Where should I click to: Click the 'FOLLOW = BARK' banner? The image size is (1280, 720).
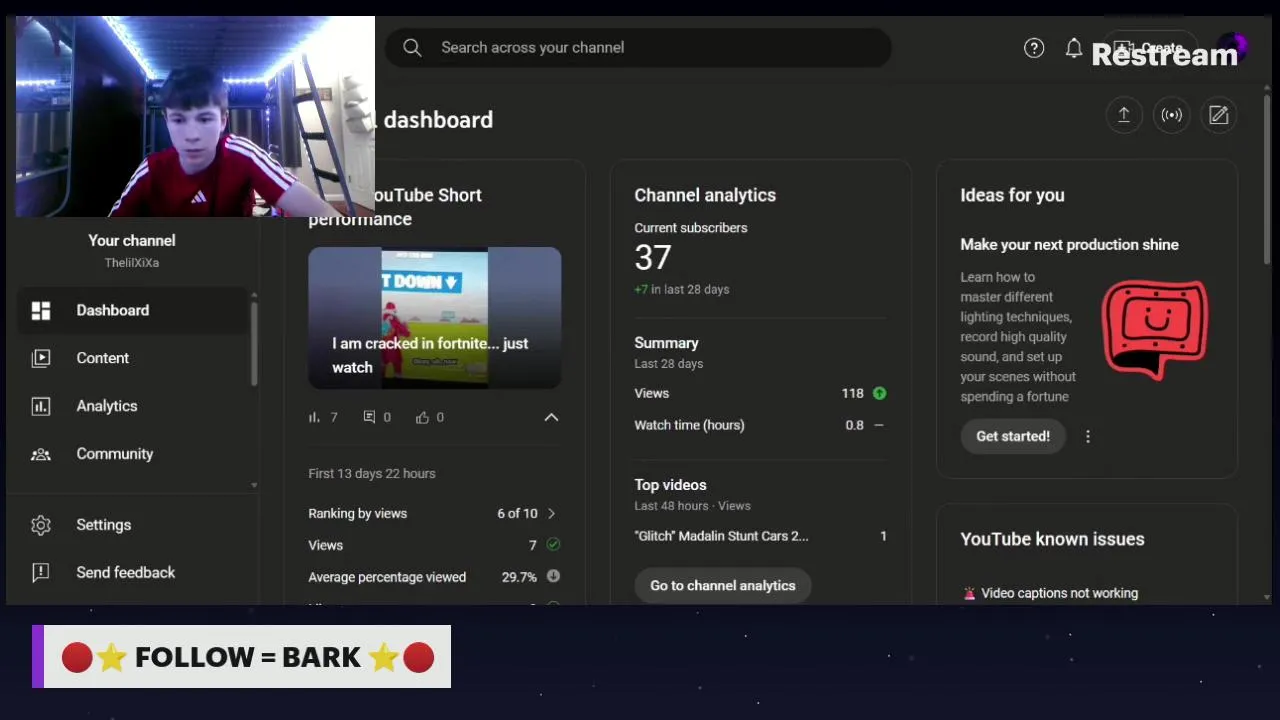[241, 657]
